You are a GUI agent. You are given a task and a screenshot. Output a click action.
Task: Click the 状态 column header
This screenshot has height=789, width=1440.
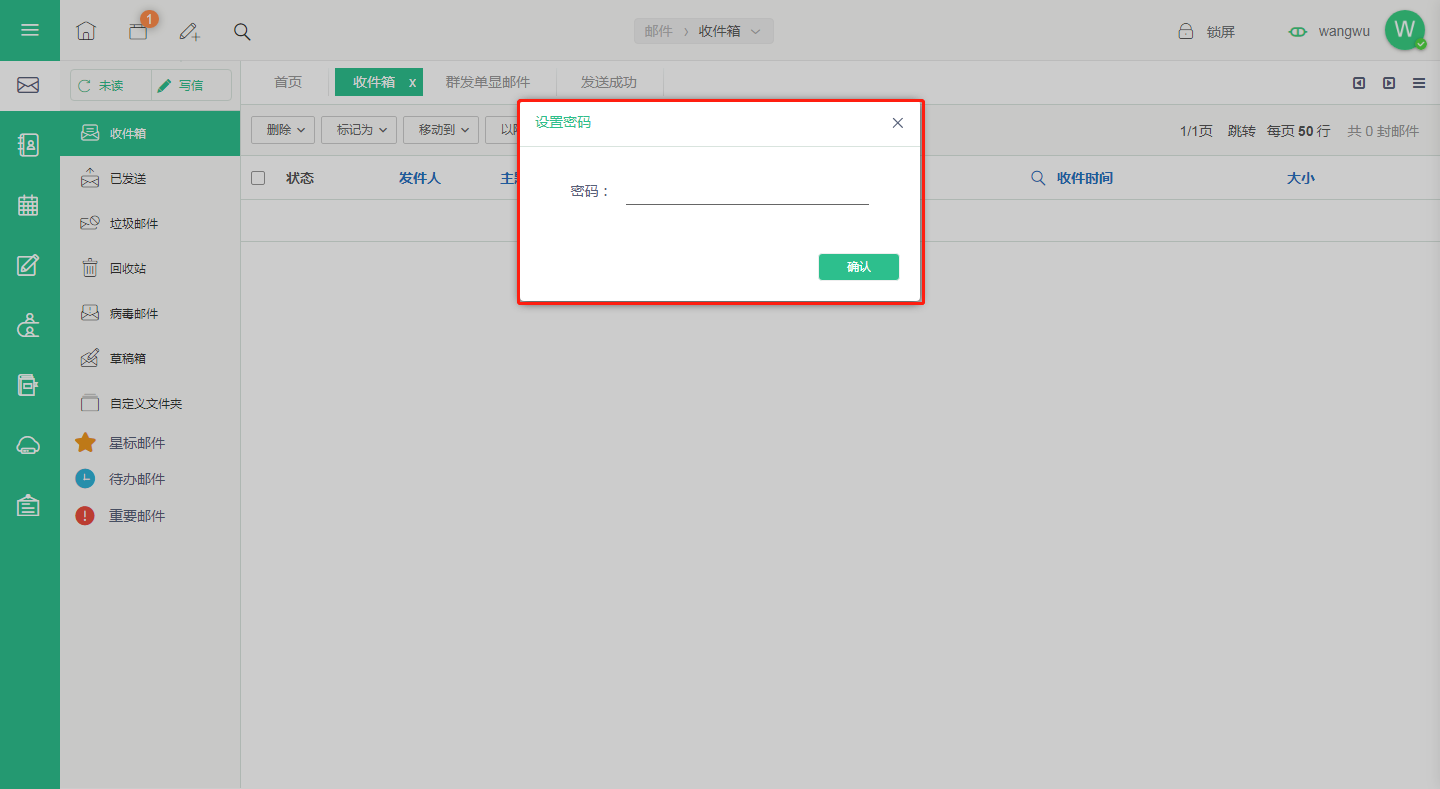(x=300, y=178)
